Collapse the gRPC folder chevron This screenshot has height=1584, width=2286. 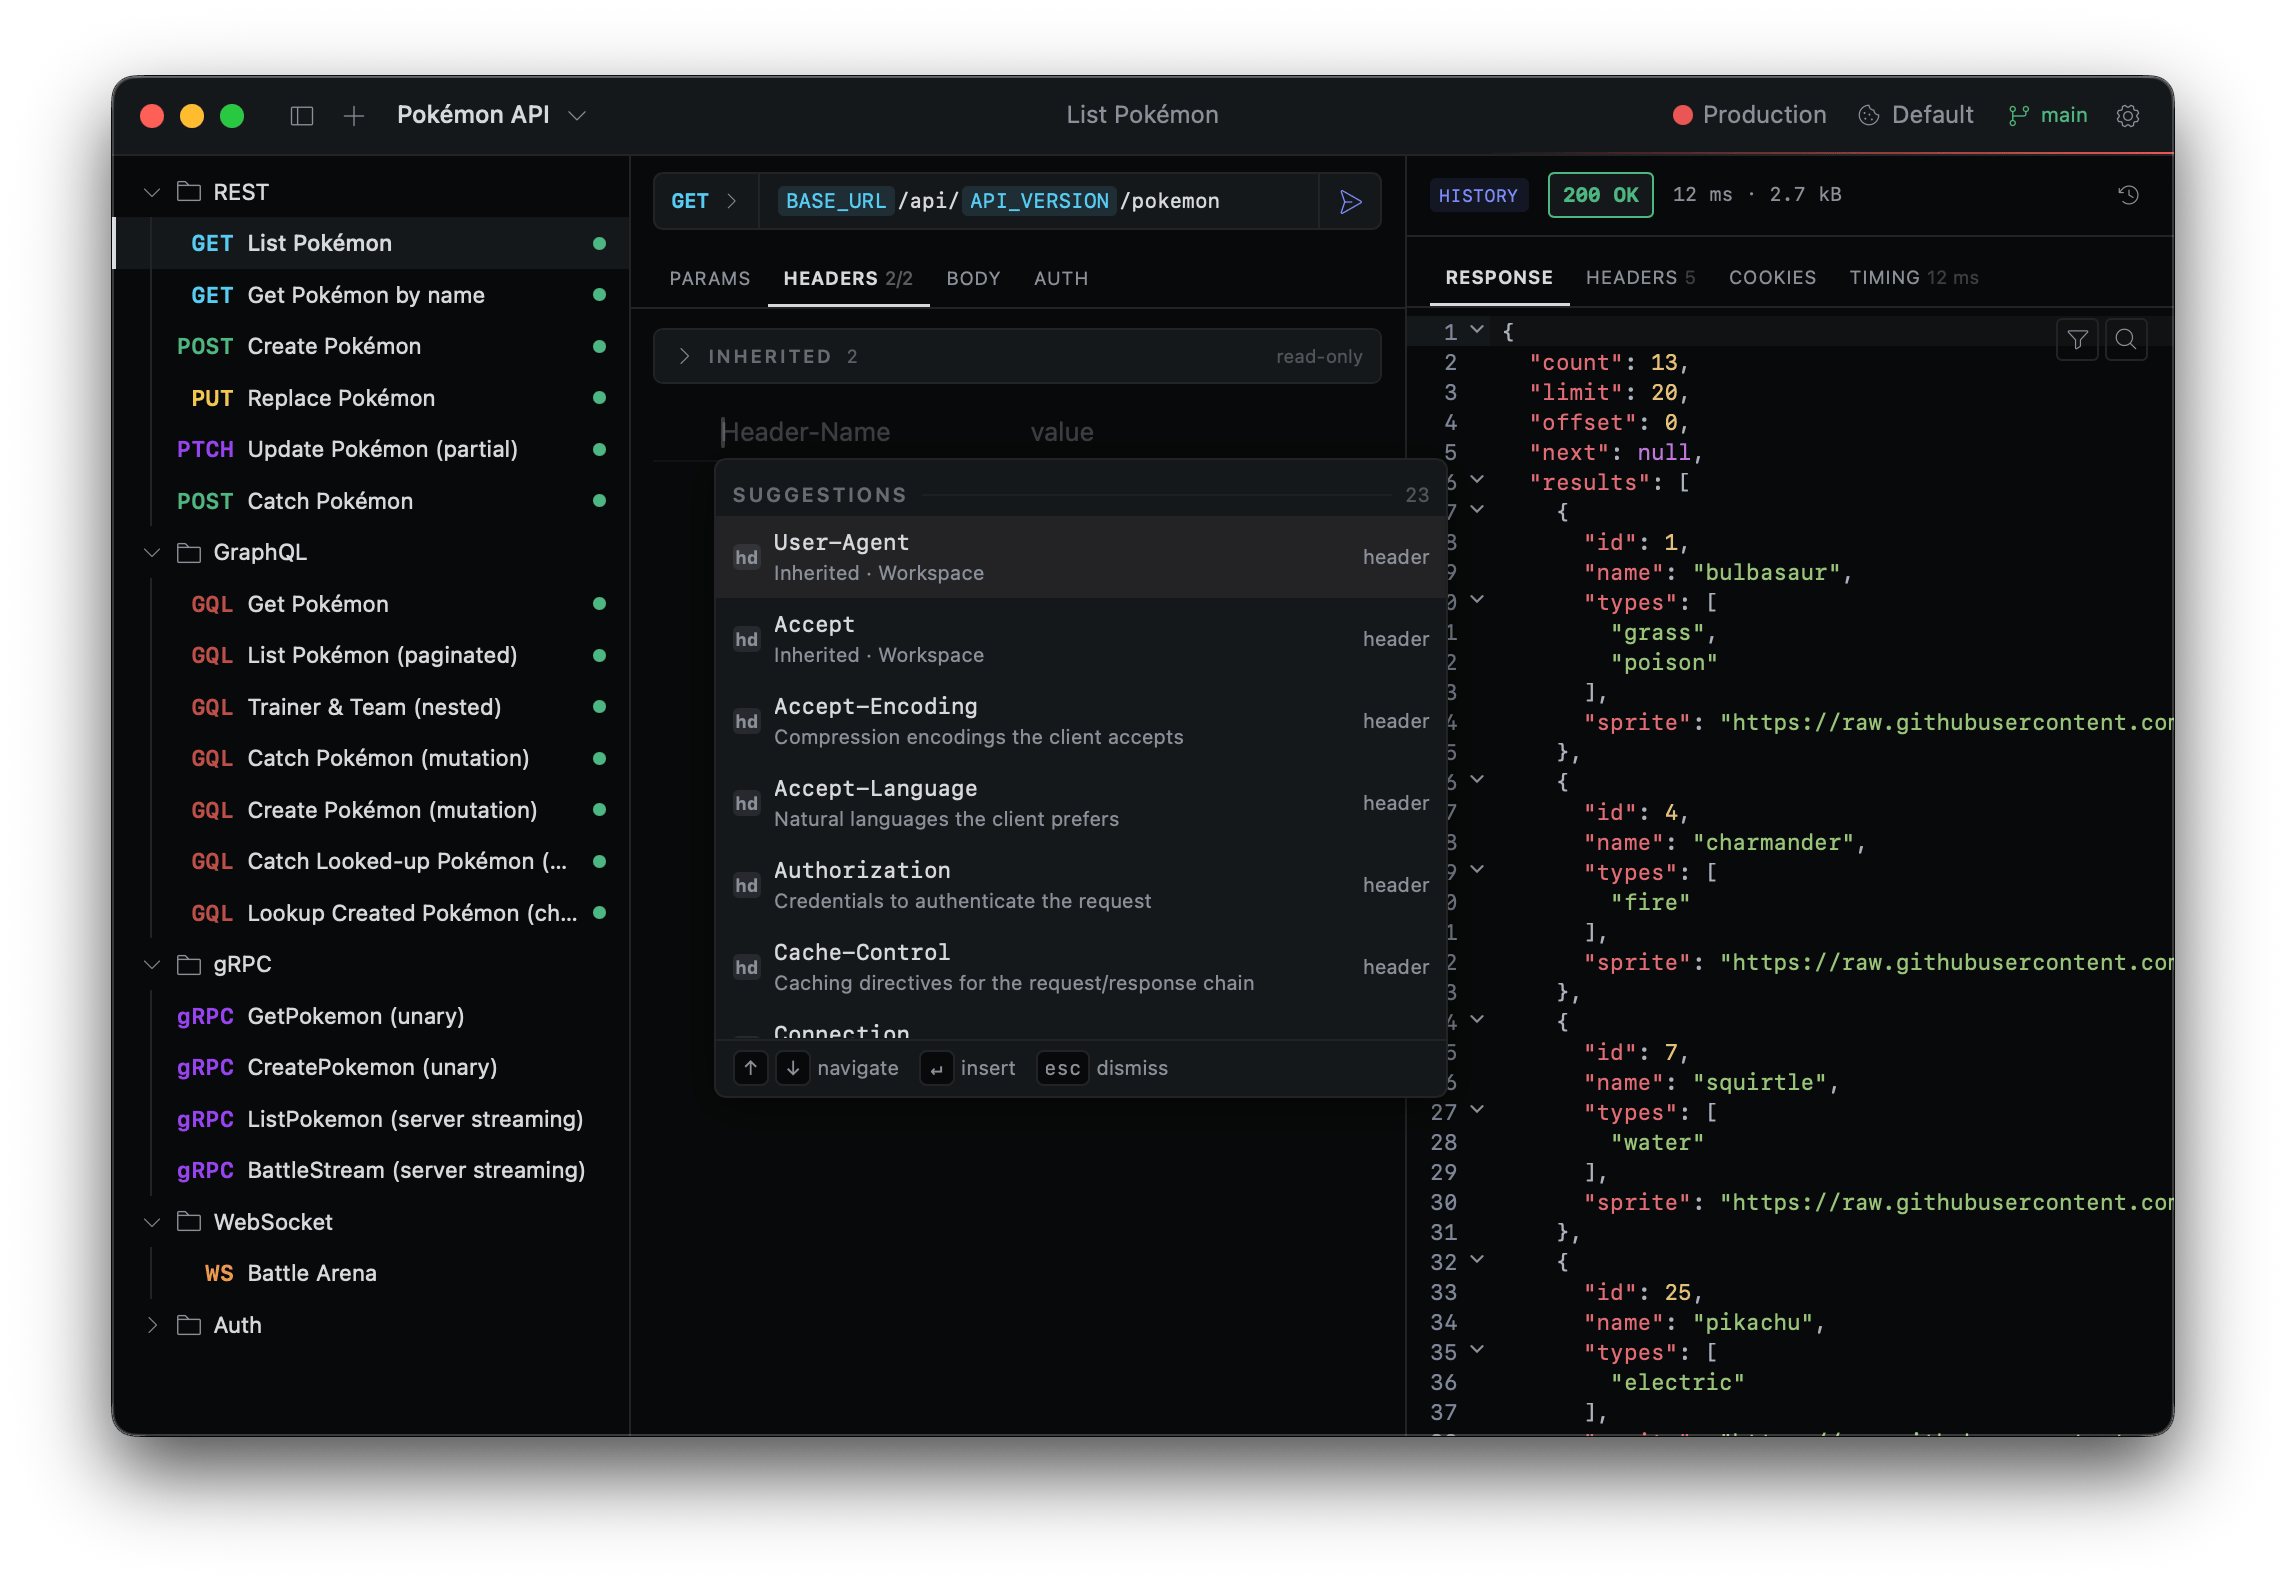152,964
